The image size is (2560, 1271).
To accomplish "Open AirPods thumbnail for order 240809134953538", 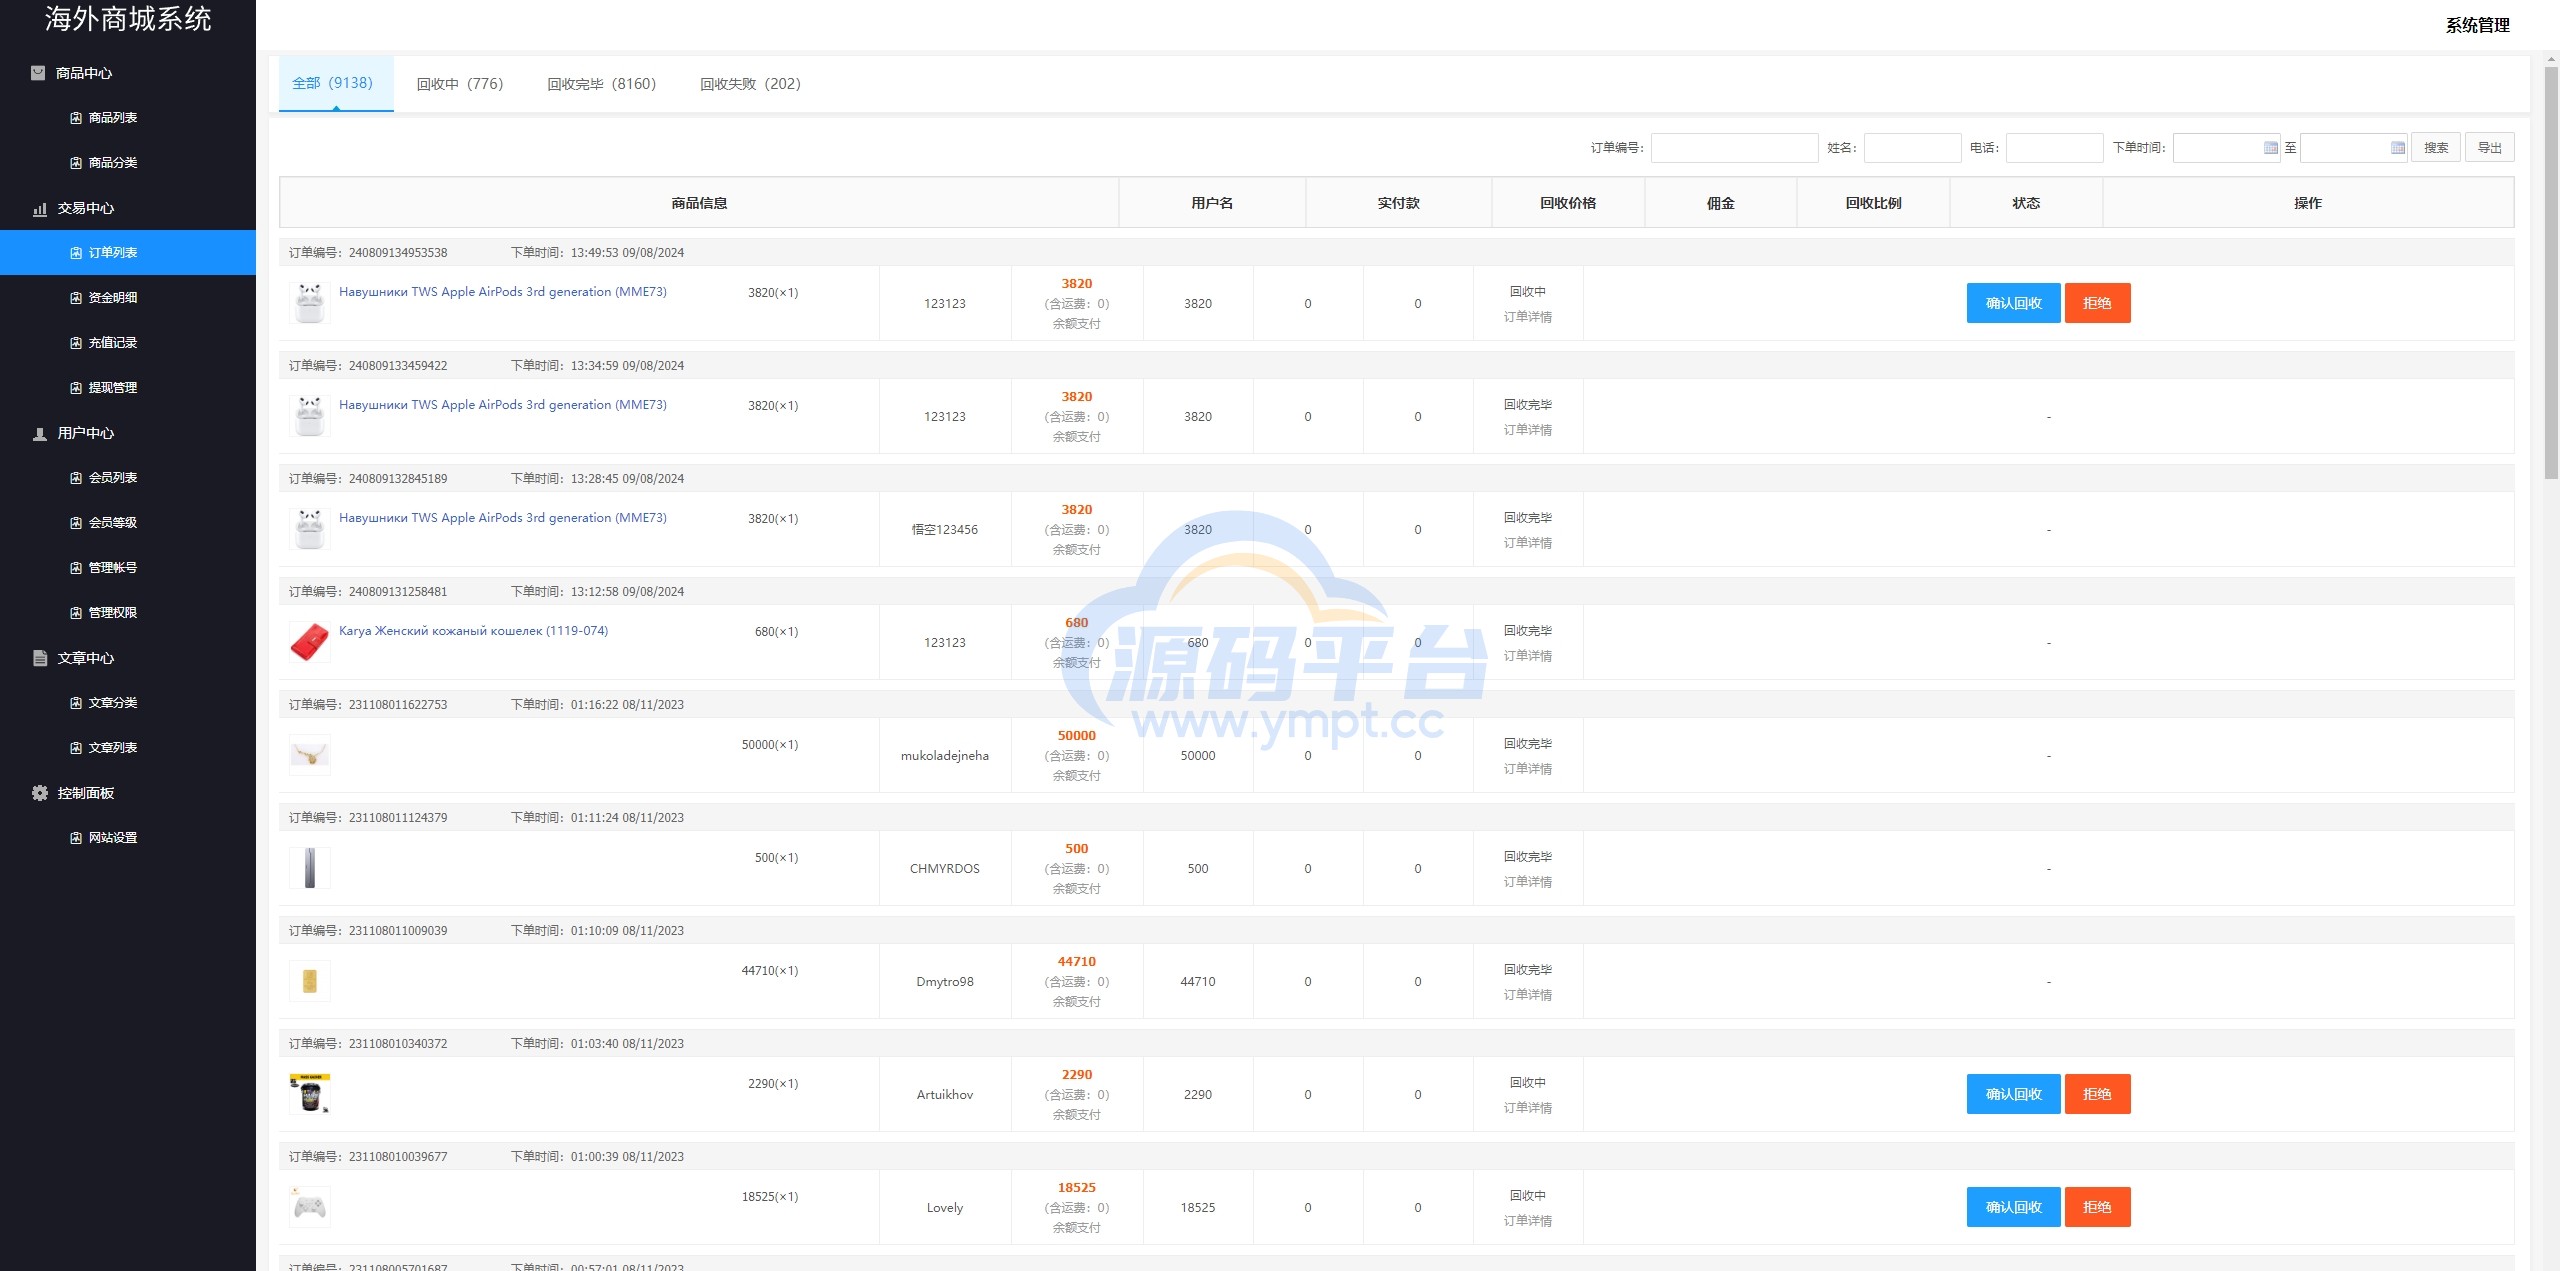I will (x=310, y=303).
